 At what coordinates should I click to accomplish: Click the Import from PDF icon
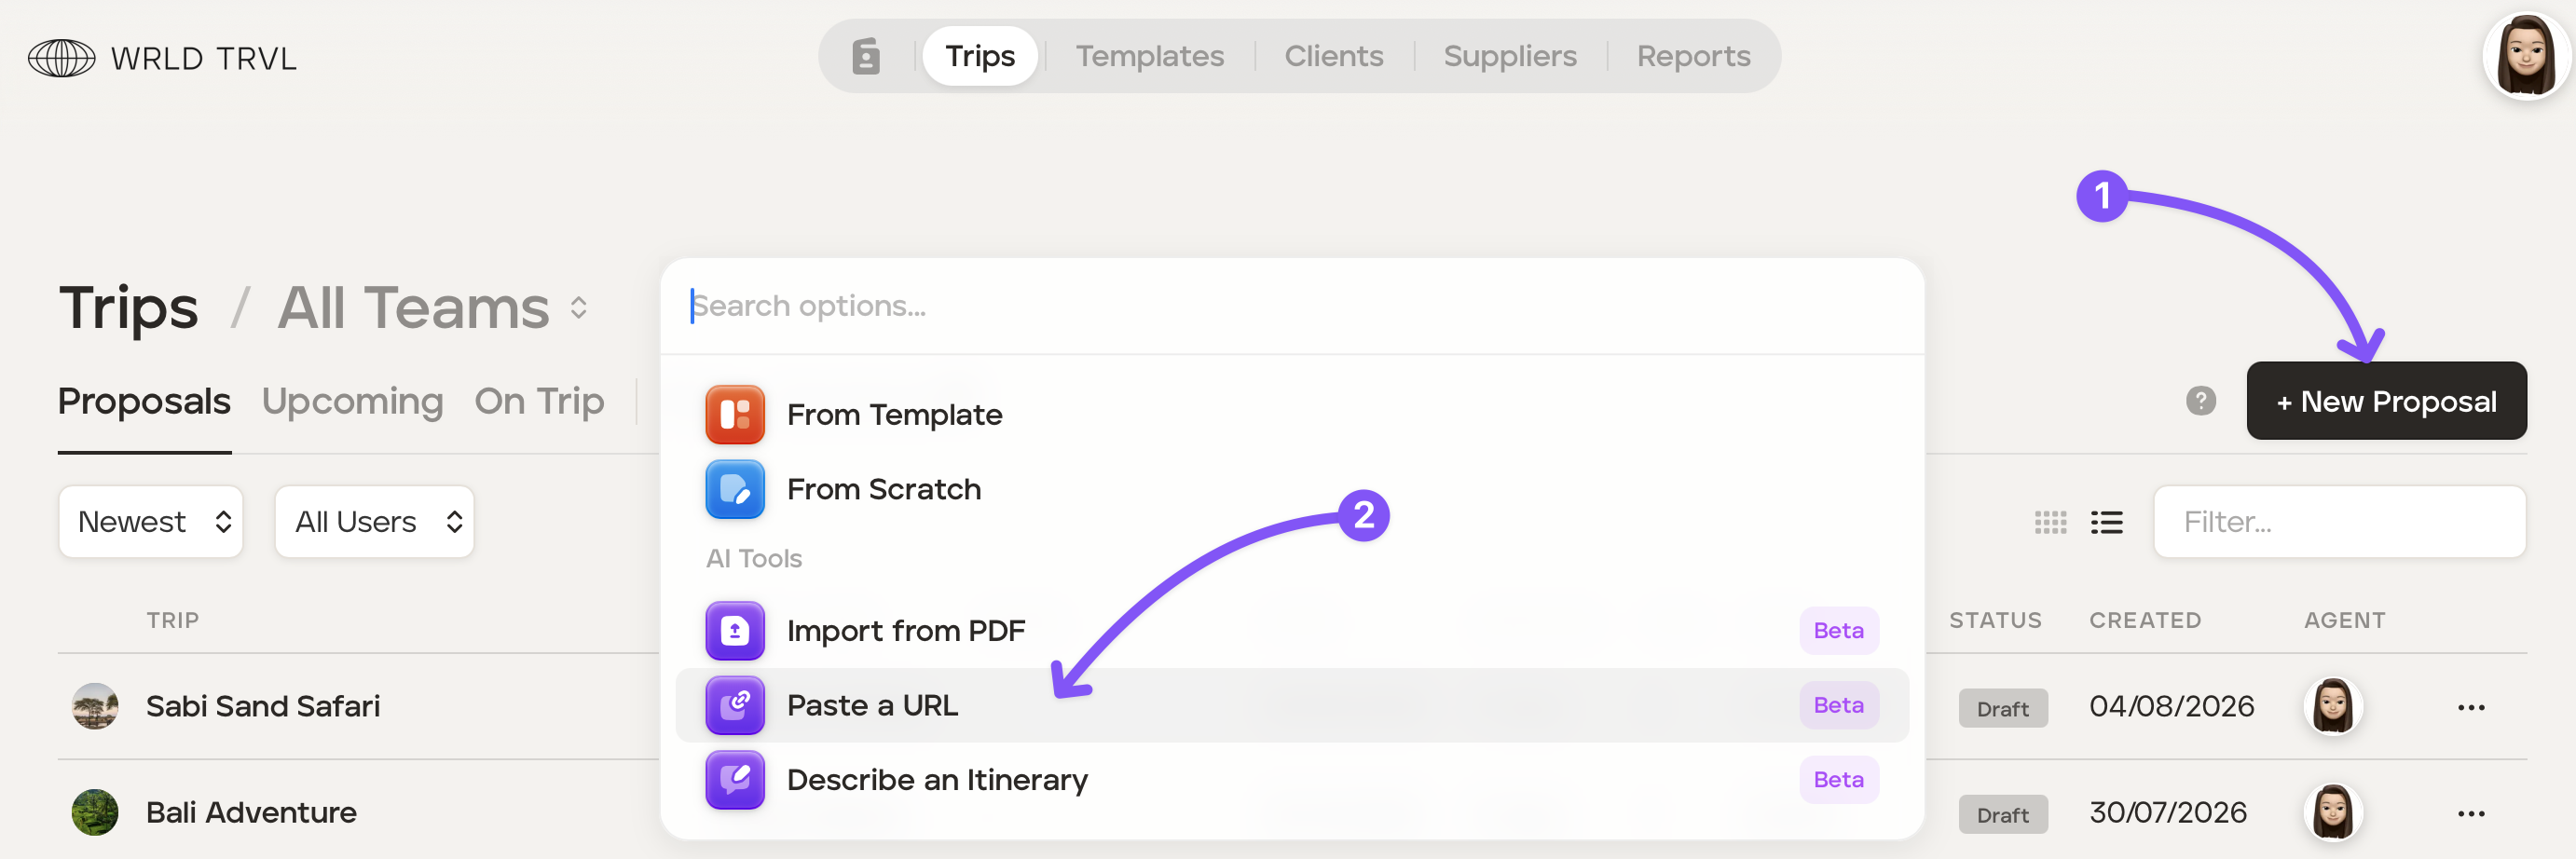735,631
